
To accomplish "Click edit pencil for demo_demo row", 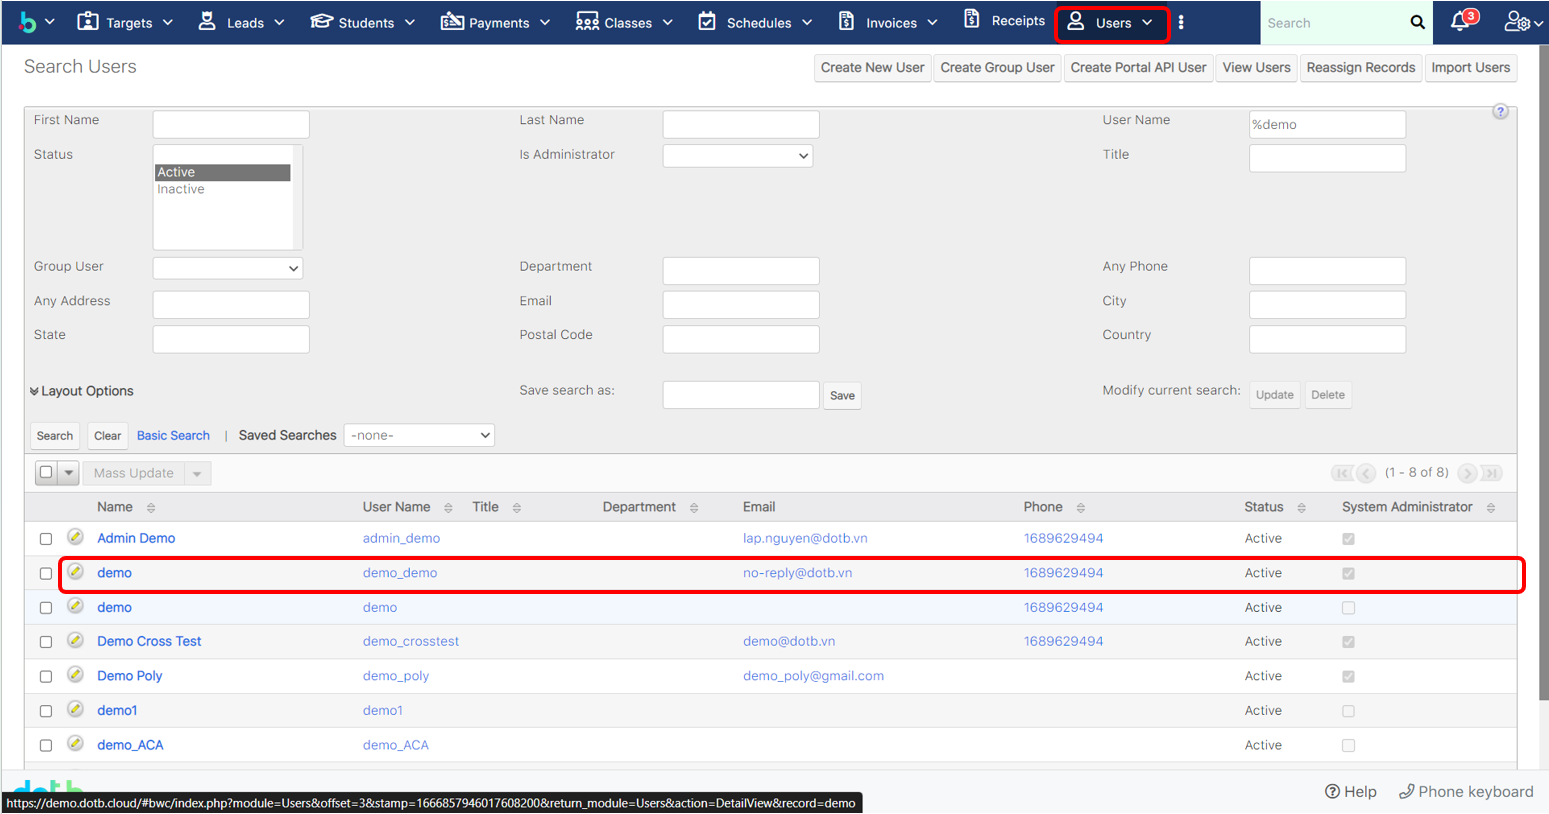I will 75,572.
